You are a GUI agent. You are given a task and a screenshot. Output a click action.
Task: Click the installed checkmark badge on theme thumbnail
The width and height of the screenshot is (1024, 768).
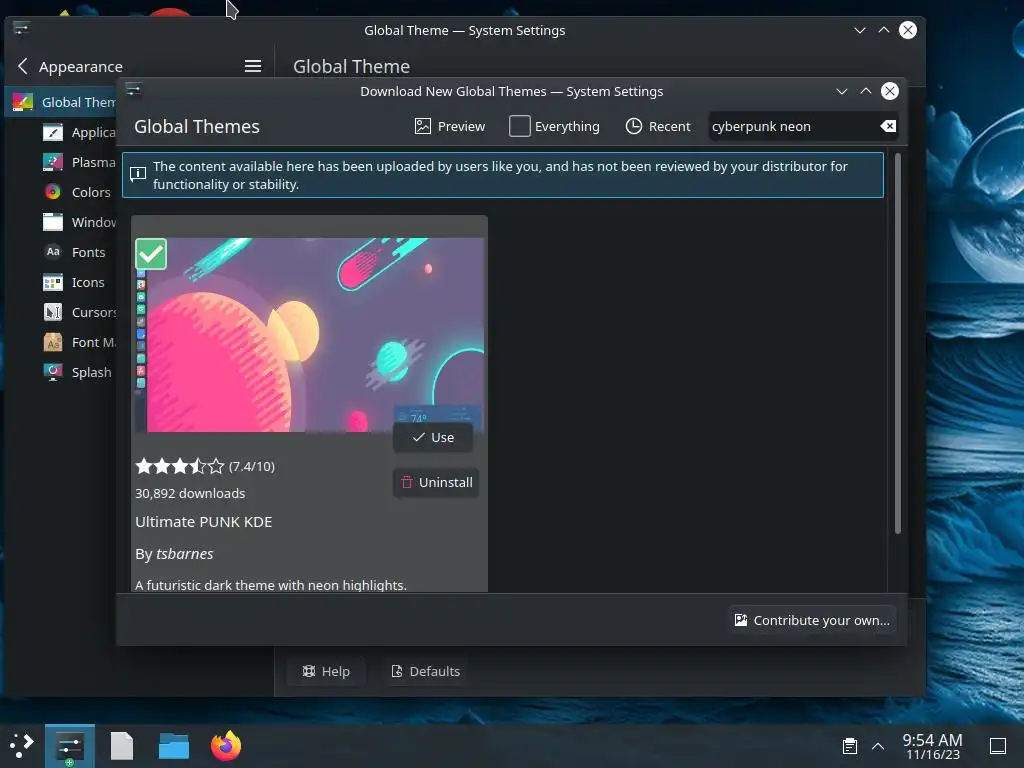(x=151, y=254)
